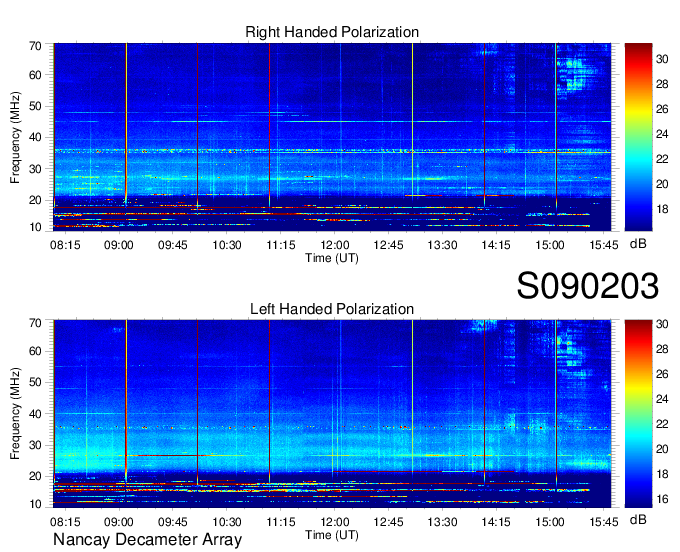Click the "Time (UT)" label under the Left Handed plot

(x=332, y=535)
